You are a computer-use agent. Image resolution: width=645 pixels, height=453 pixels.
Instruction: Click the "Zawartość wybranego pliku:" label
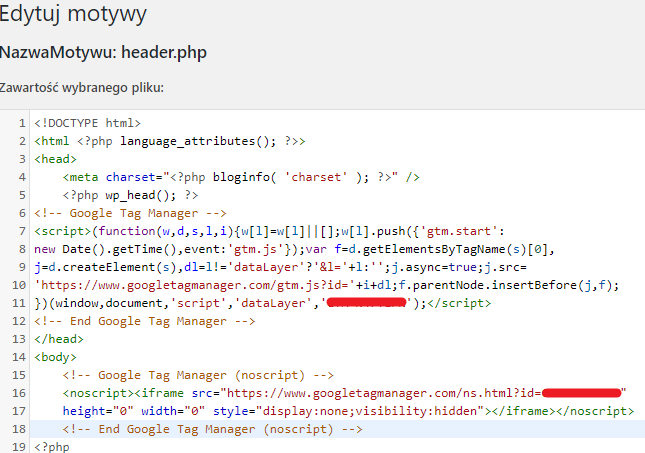(82, 88)
